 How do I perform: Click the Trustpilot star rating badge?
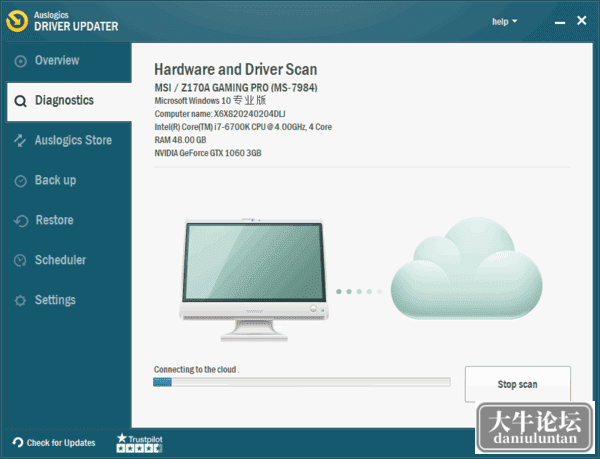click(x=140, y=443)
